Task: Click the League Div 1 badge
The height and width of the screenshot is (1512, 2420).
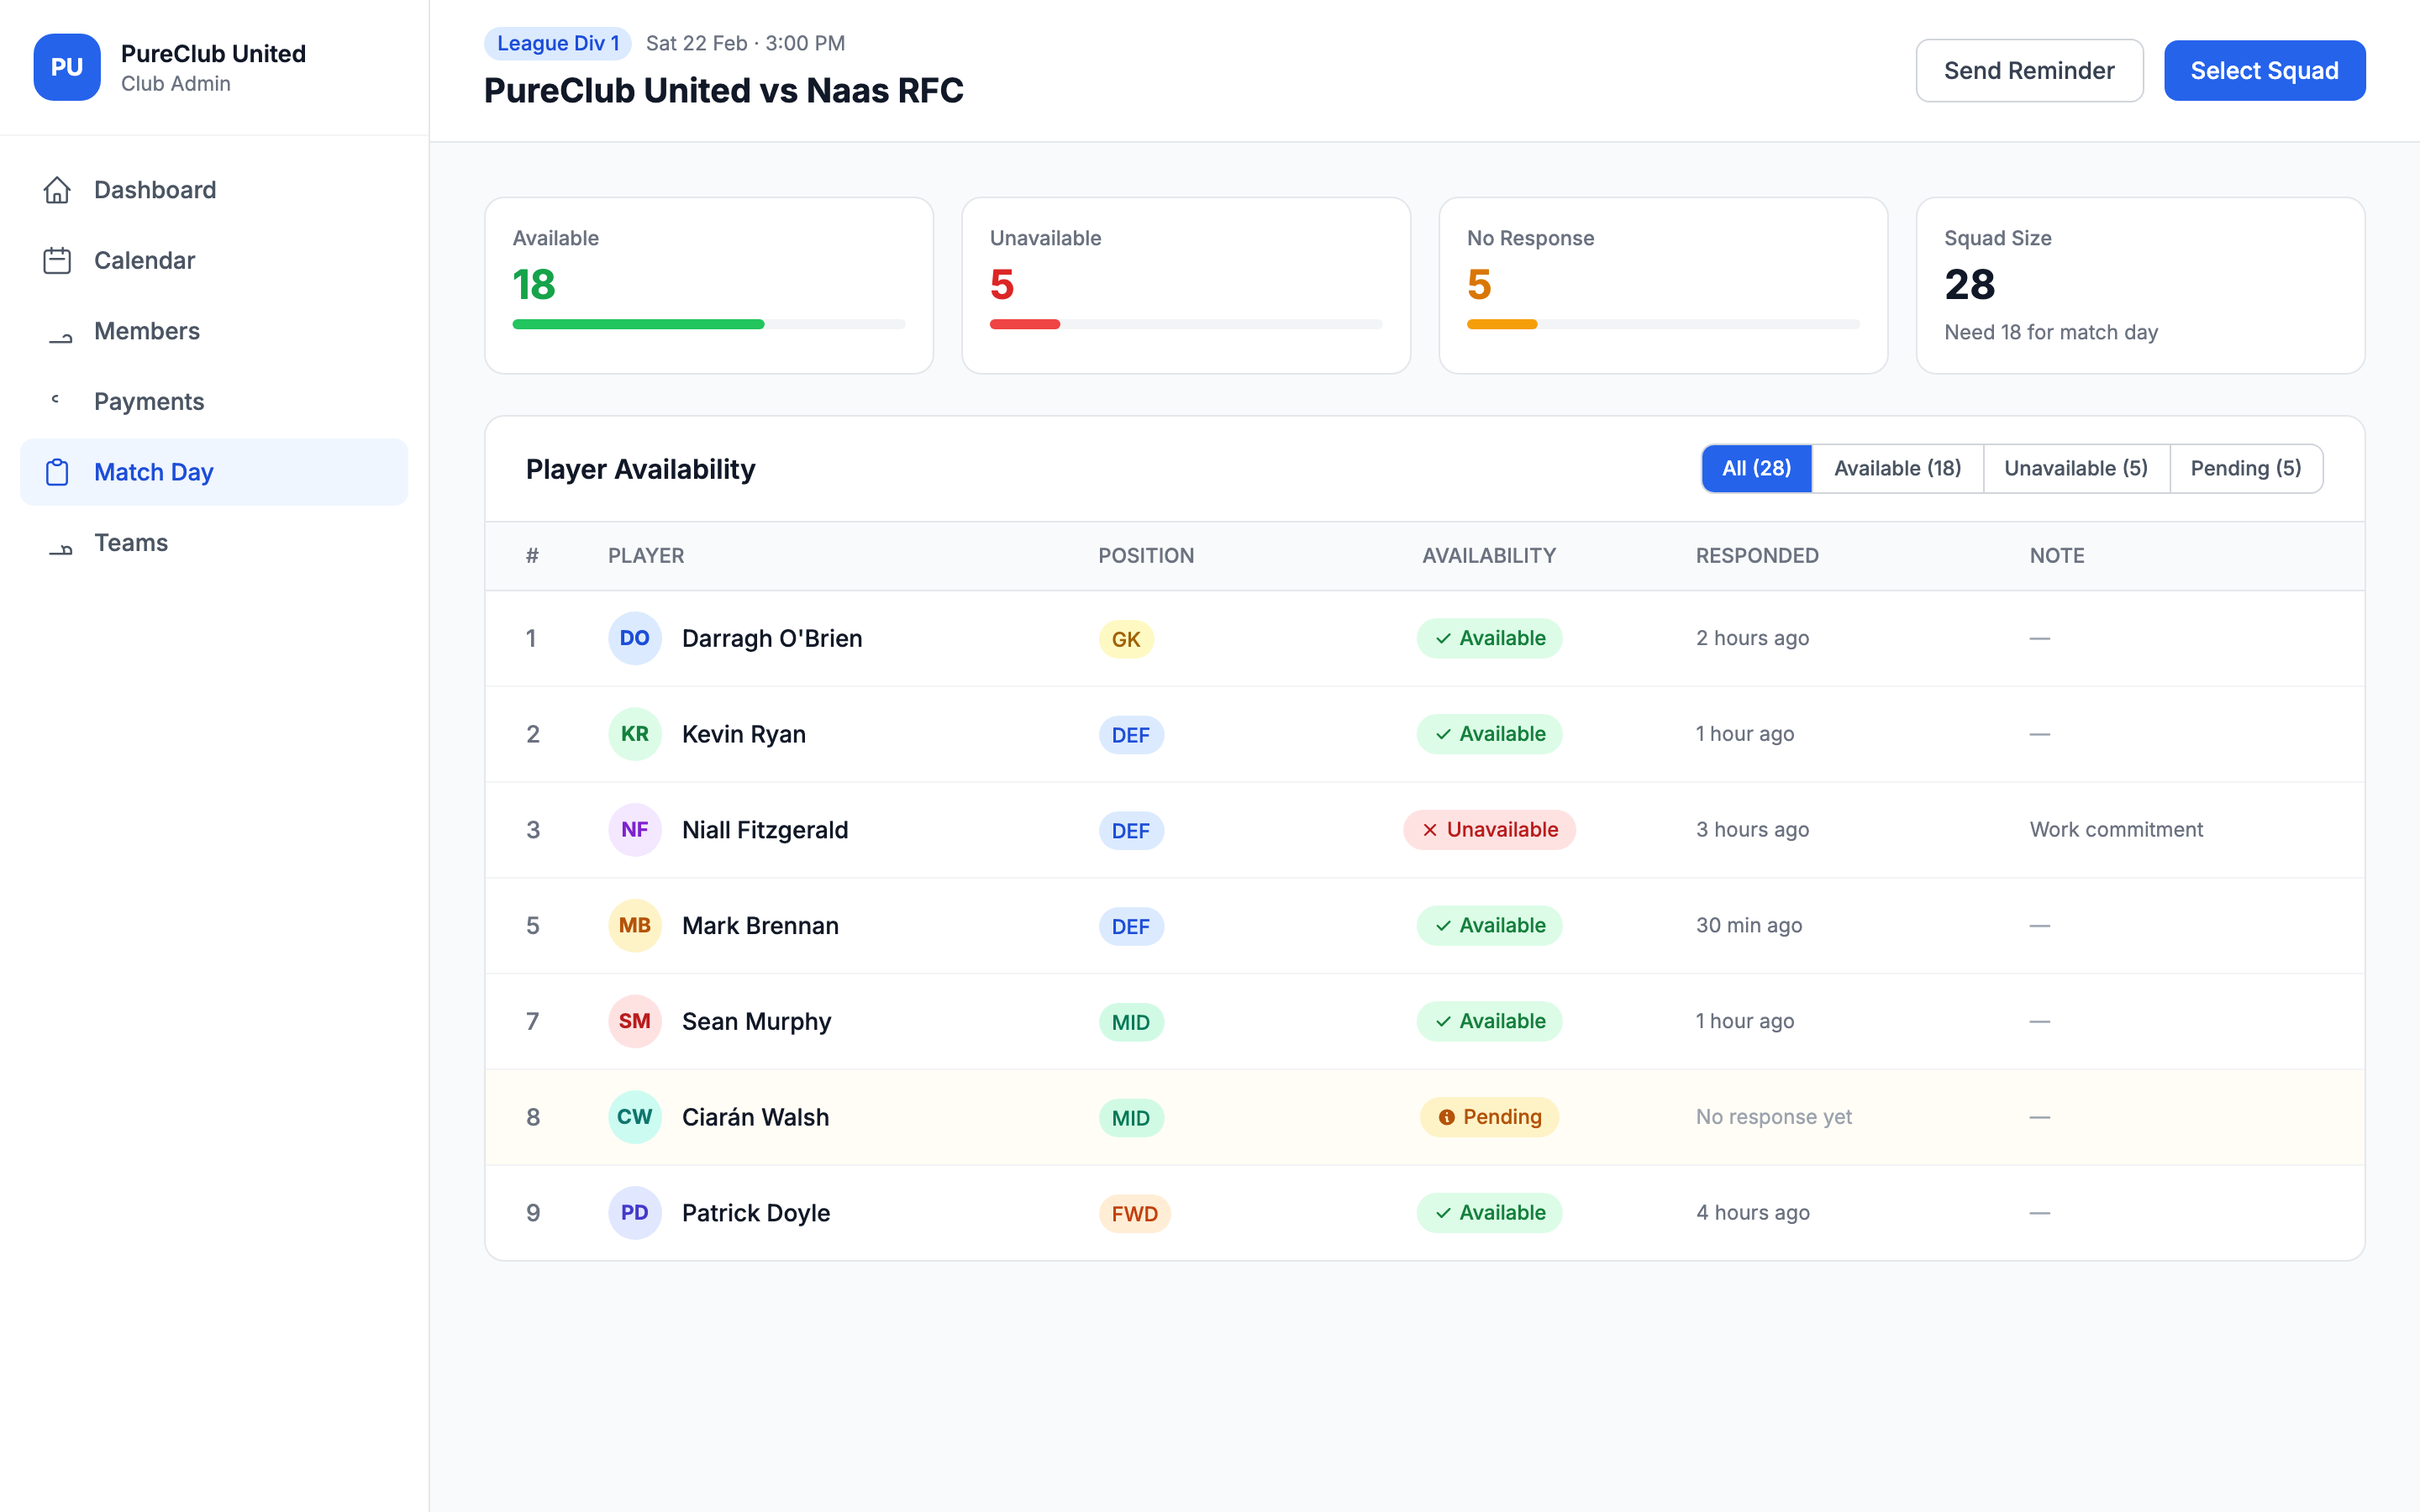Action: pos(558,43)
